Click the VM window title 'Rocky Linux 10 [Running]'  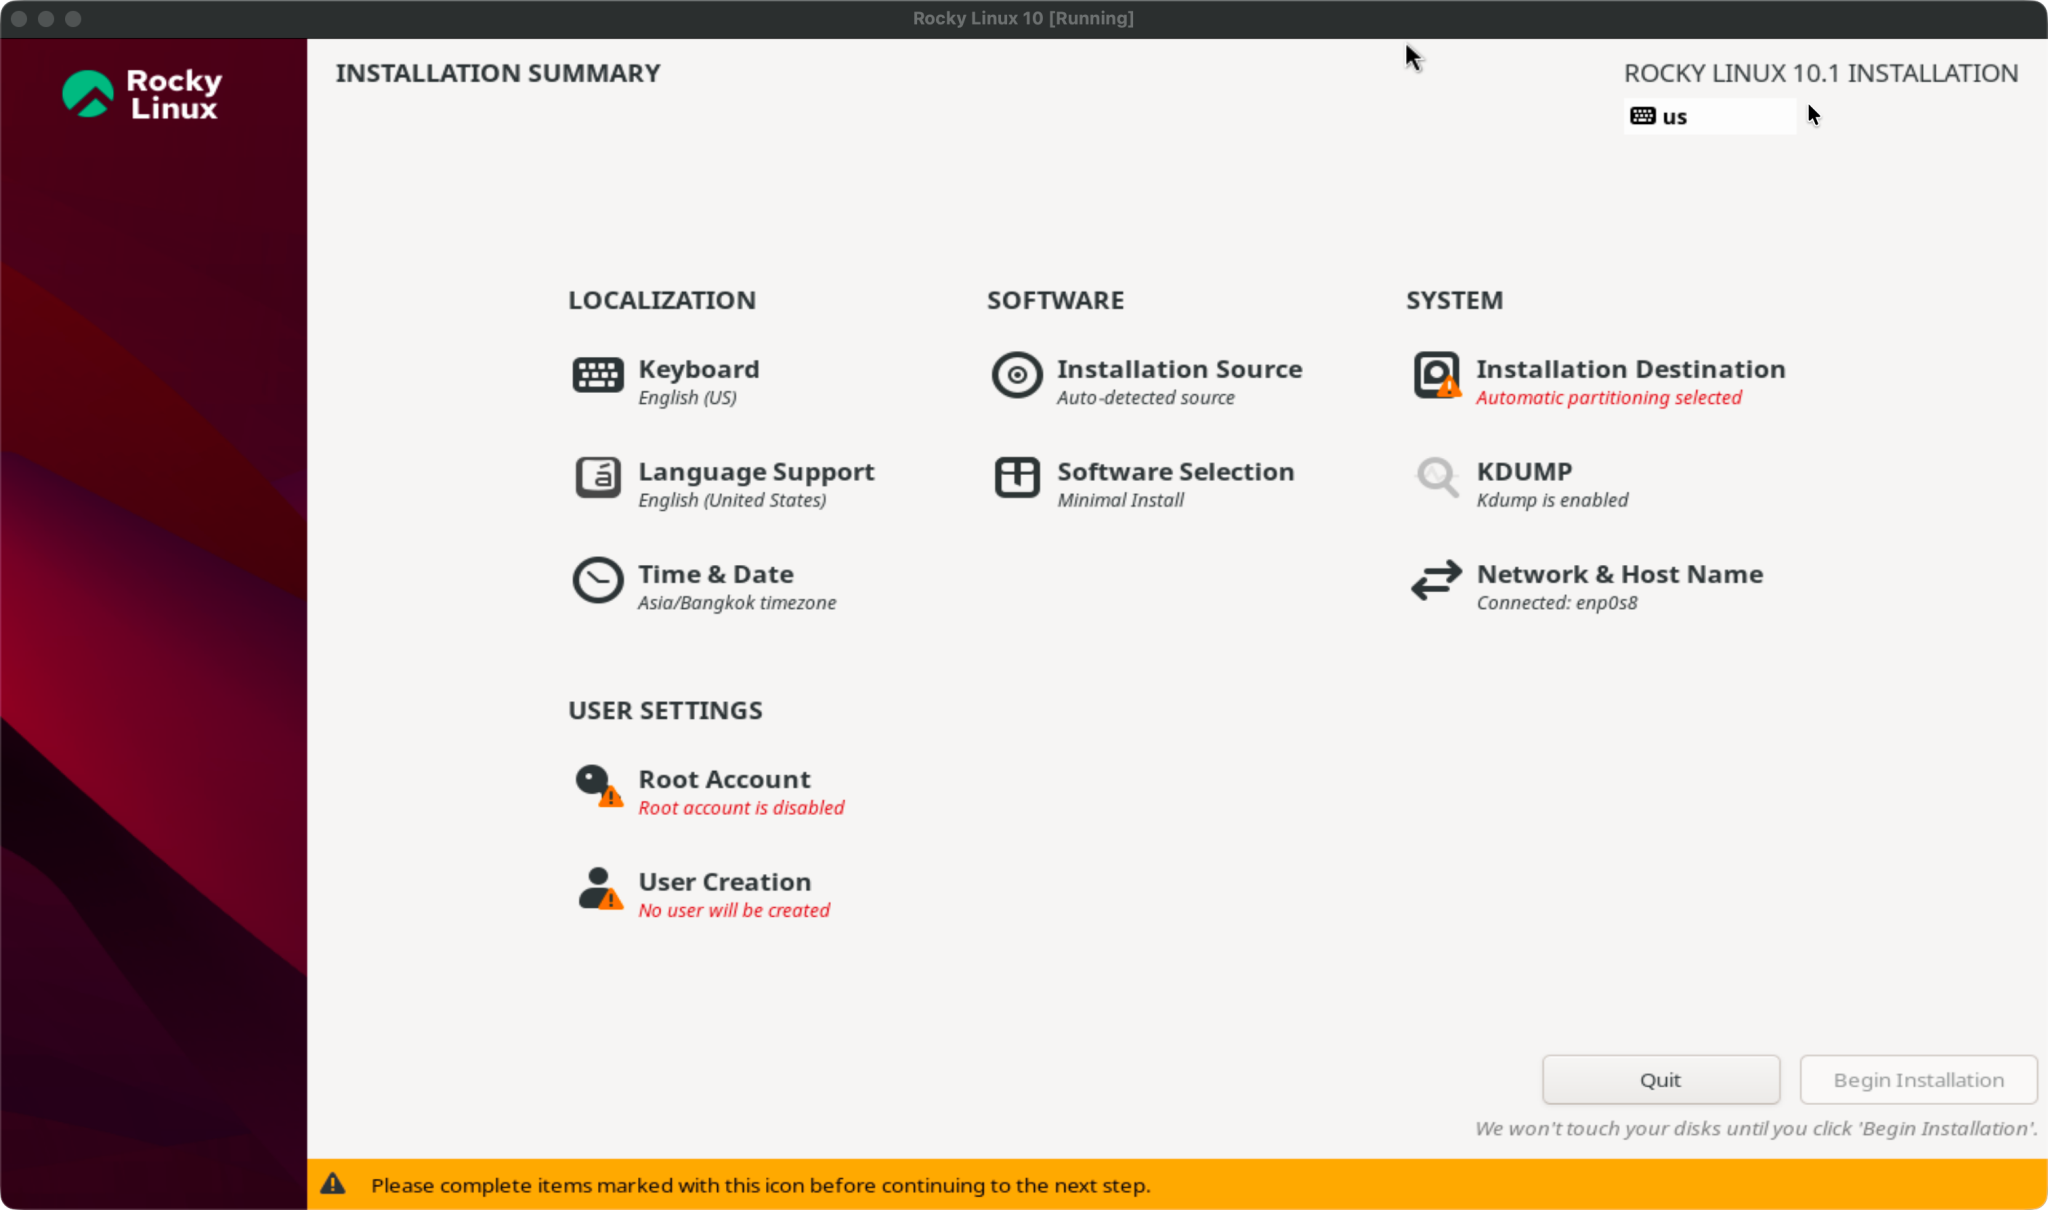[1023, 18]
